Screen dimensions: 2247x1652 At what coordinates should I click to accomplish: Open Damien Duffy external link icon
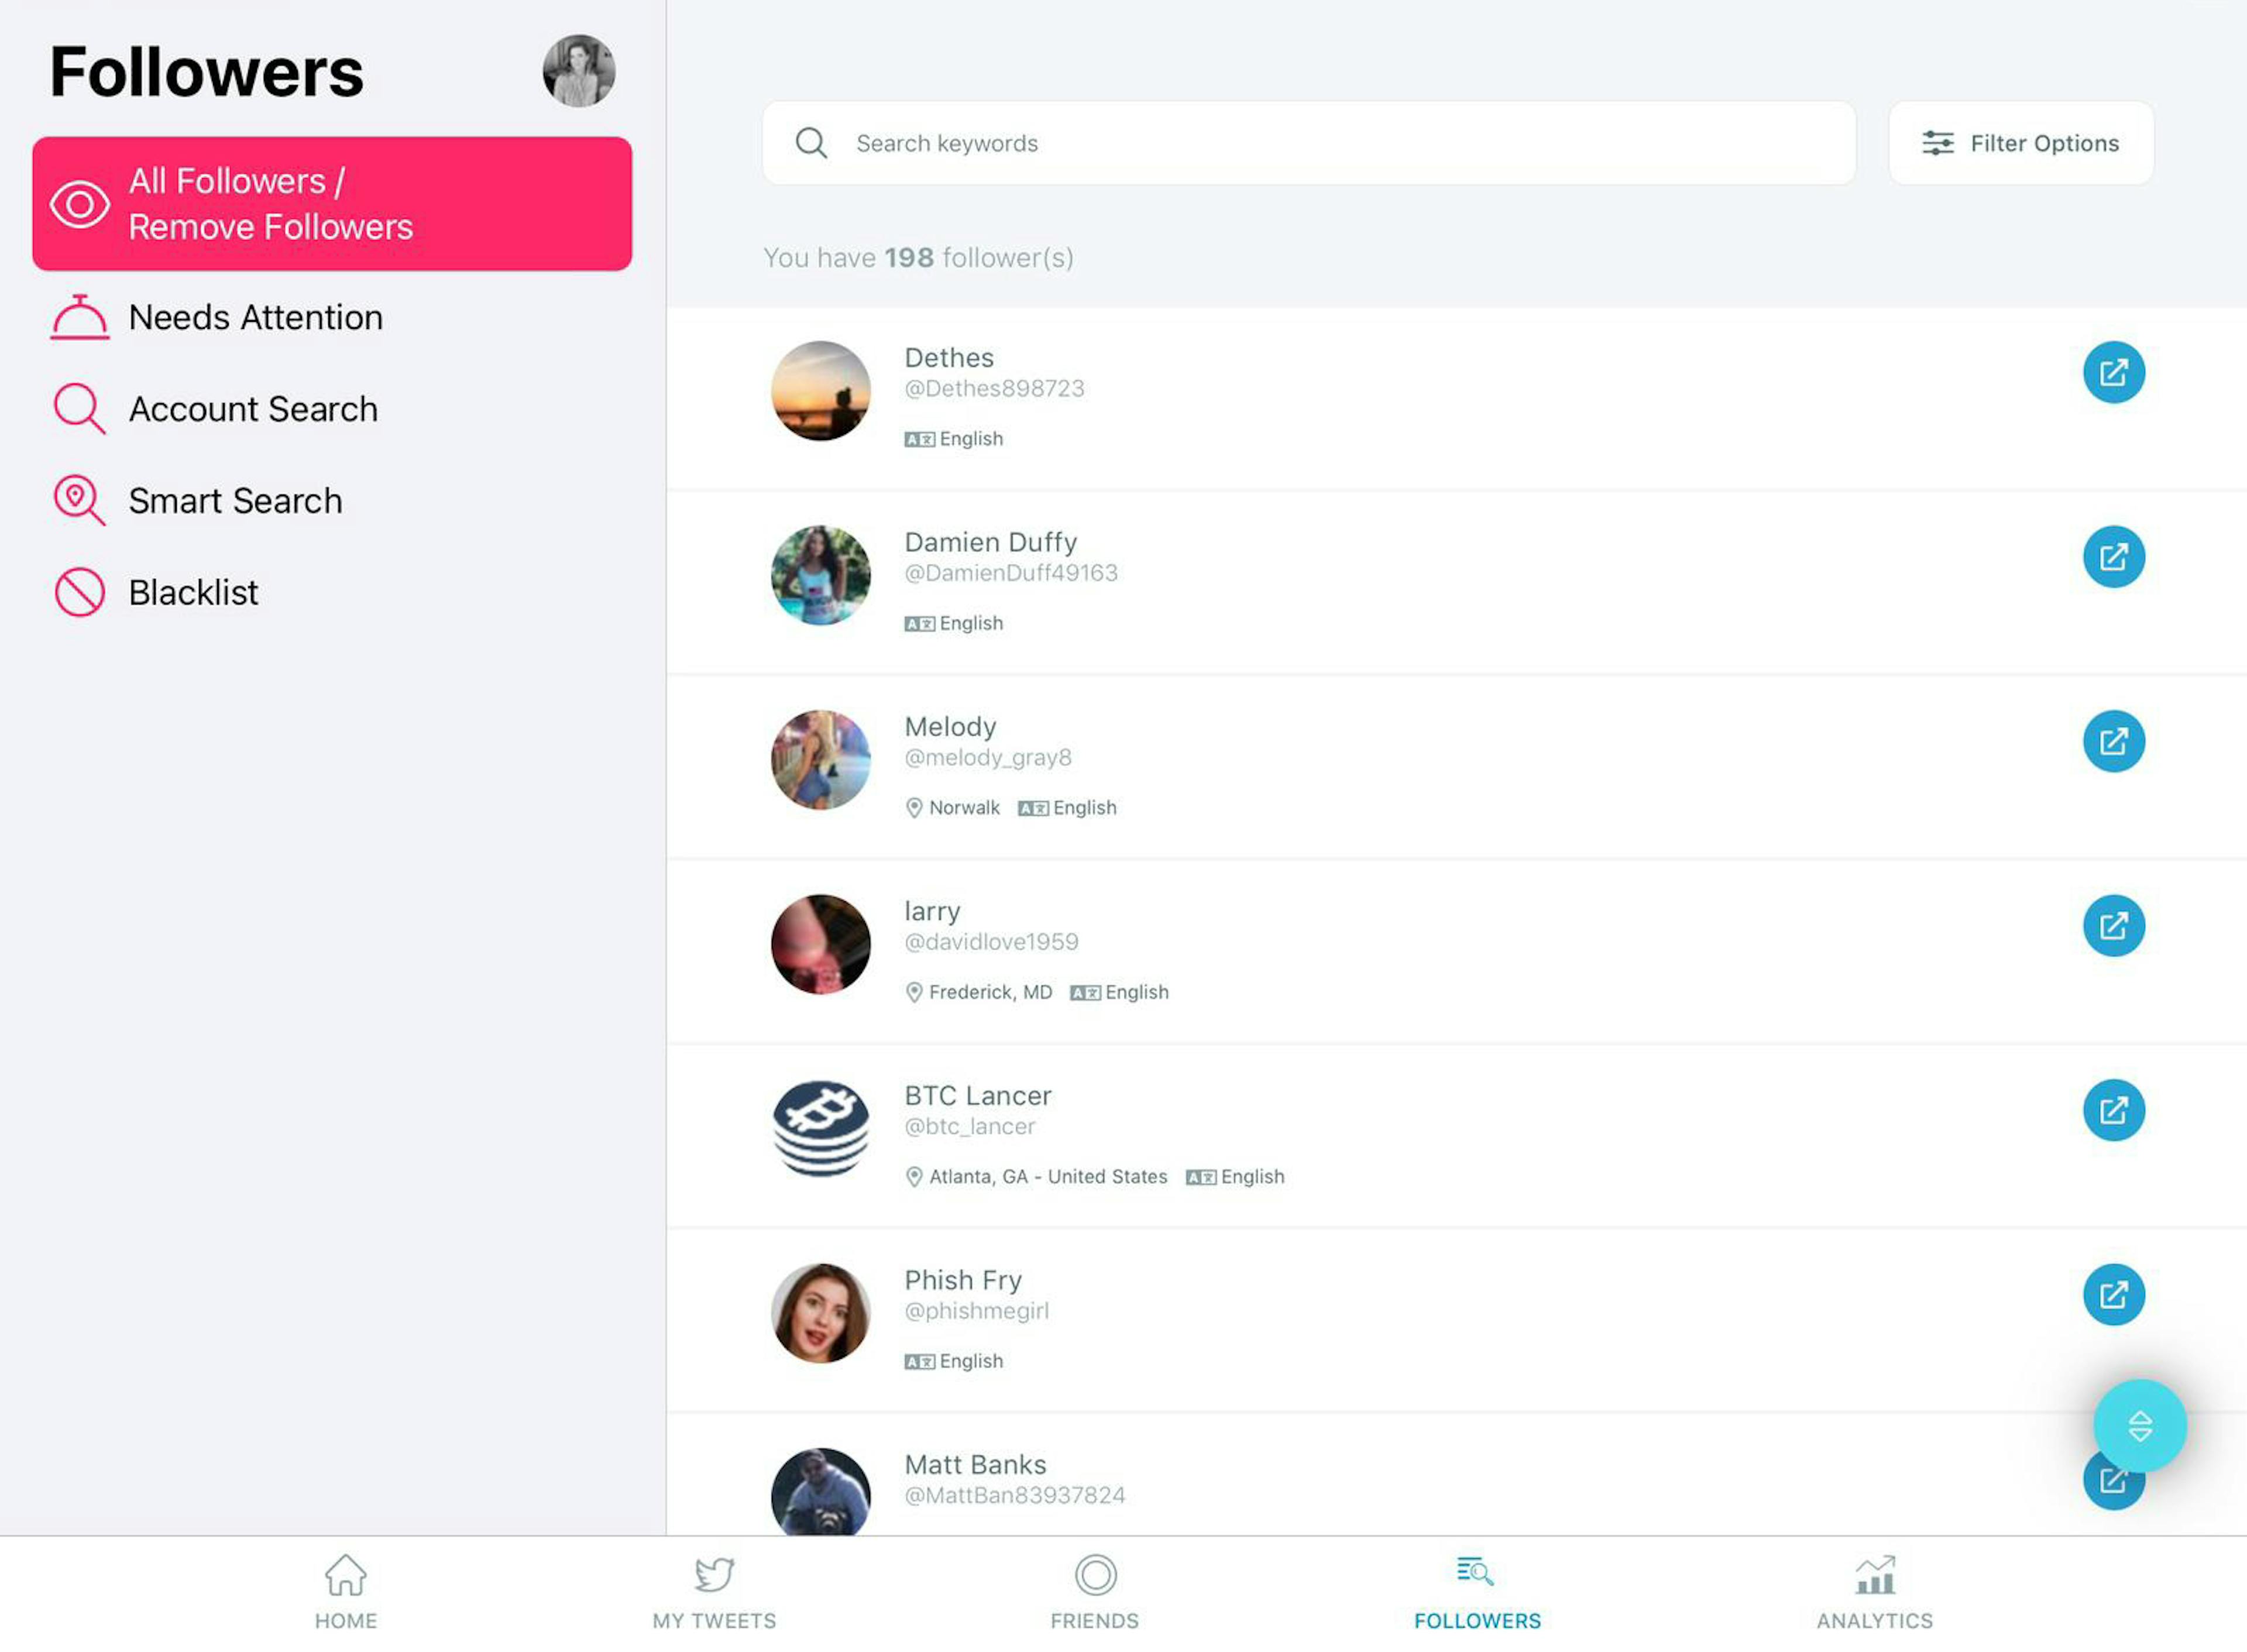pyautogui.click(x=2113, y=557)
